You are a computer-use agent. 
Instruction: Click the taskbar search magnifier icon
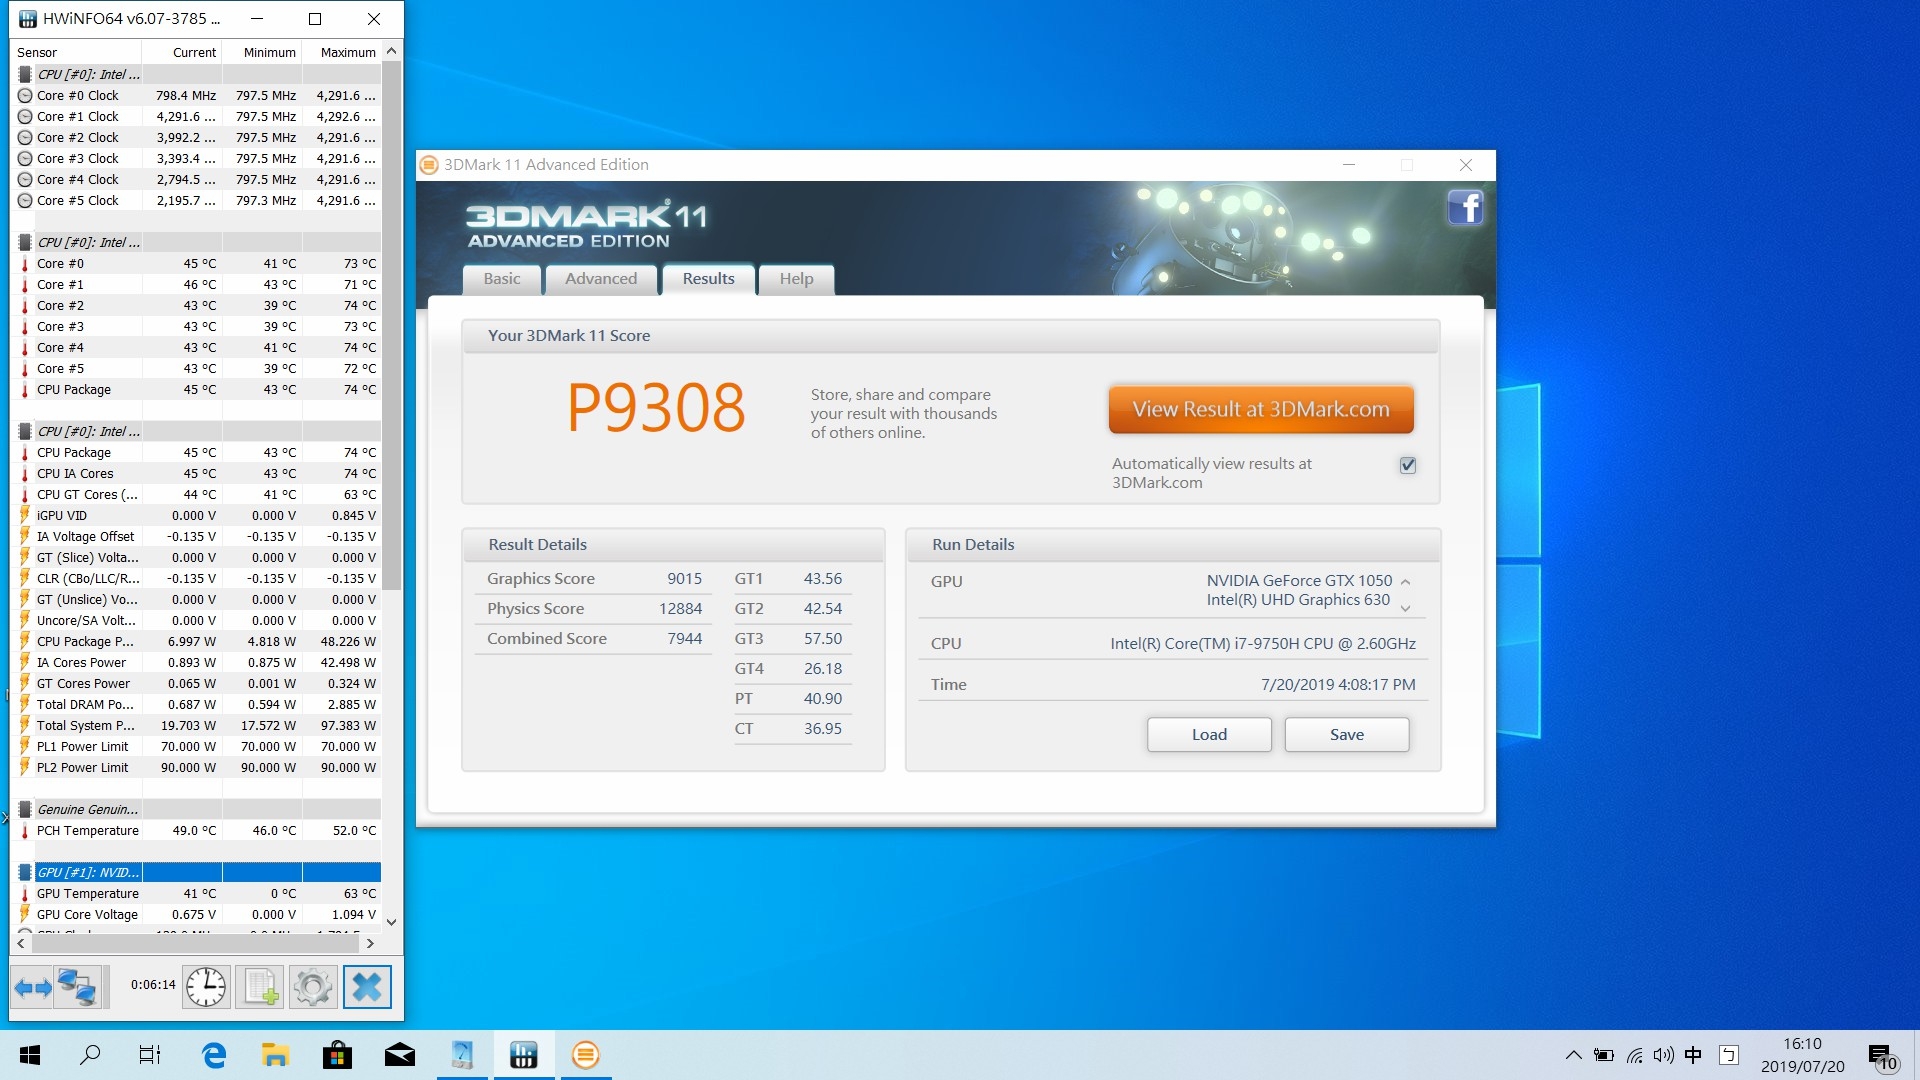tap(90, 1055)
